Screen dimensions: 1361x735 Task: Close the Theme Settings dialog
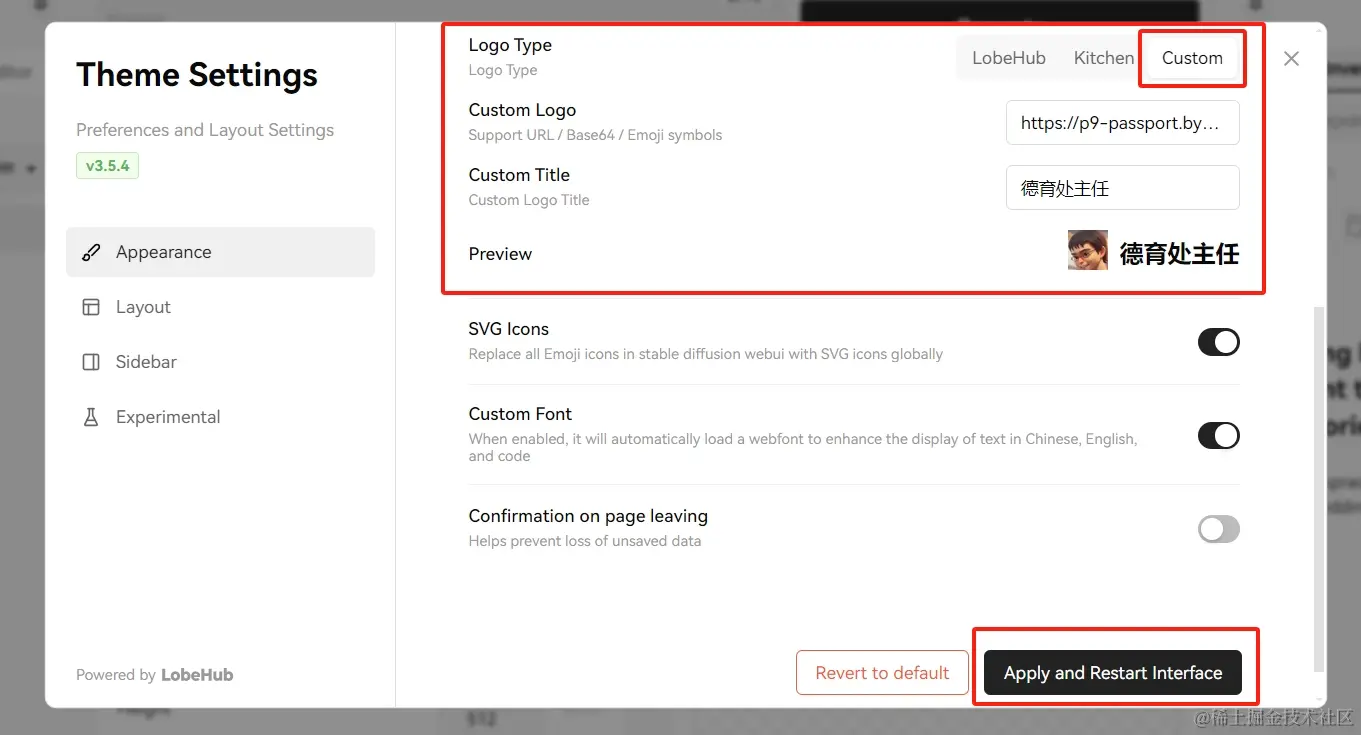(1291, 59)
